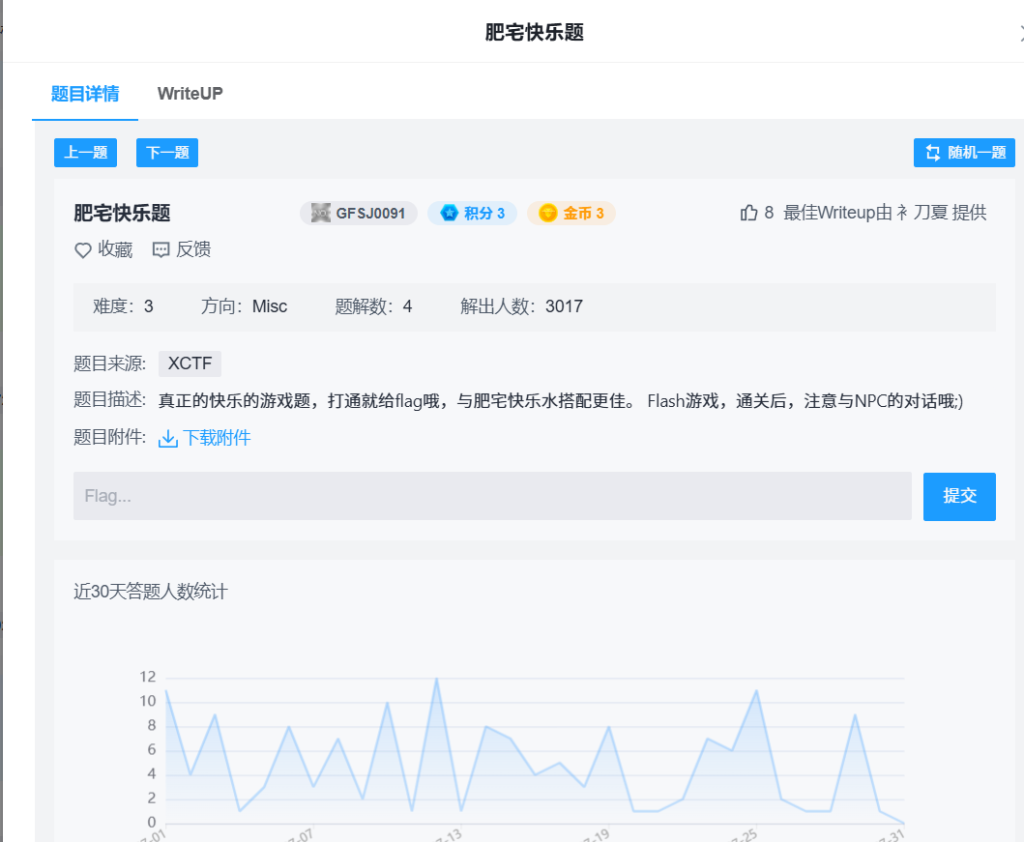
Task: Open the 下载附件 download link
Action: coord(216,438)
